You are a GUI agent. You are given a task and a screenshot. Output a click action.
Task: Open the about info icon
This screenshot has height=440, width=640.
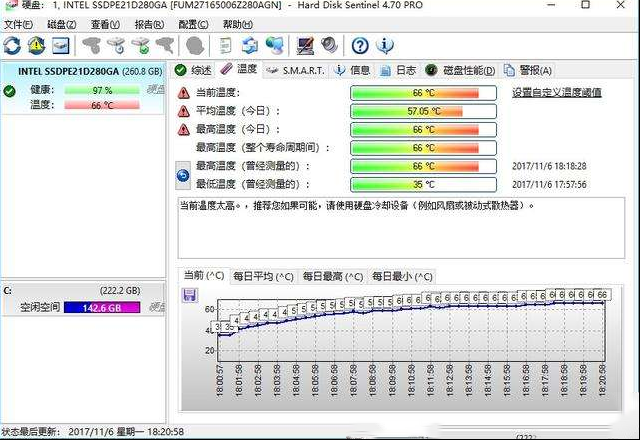click(385, 45)
